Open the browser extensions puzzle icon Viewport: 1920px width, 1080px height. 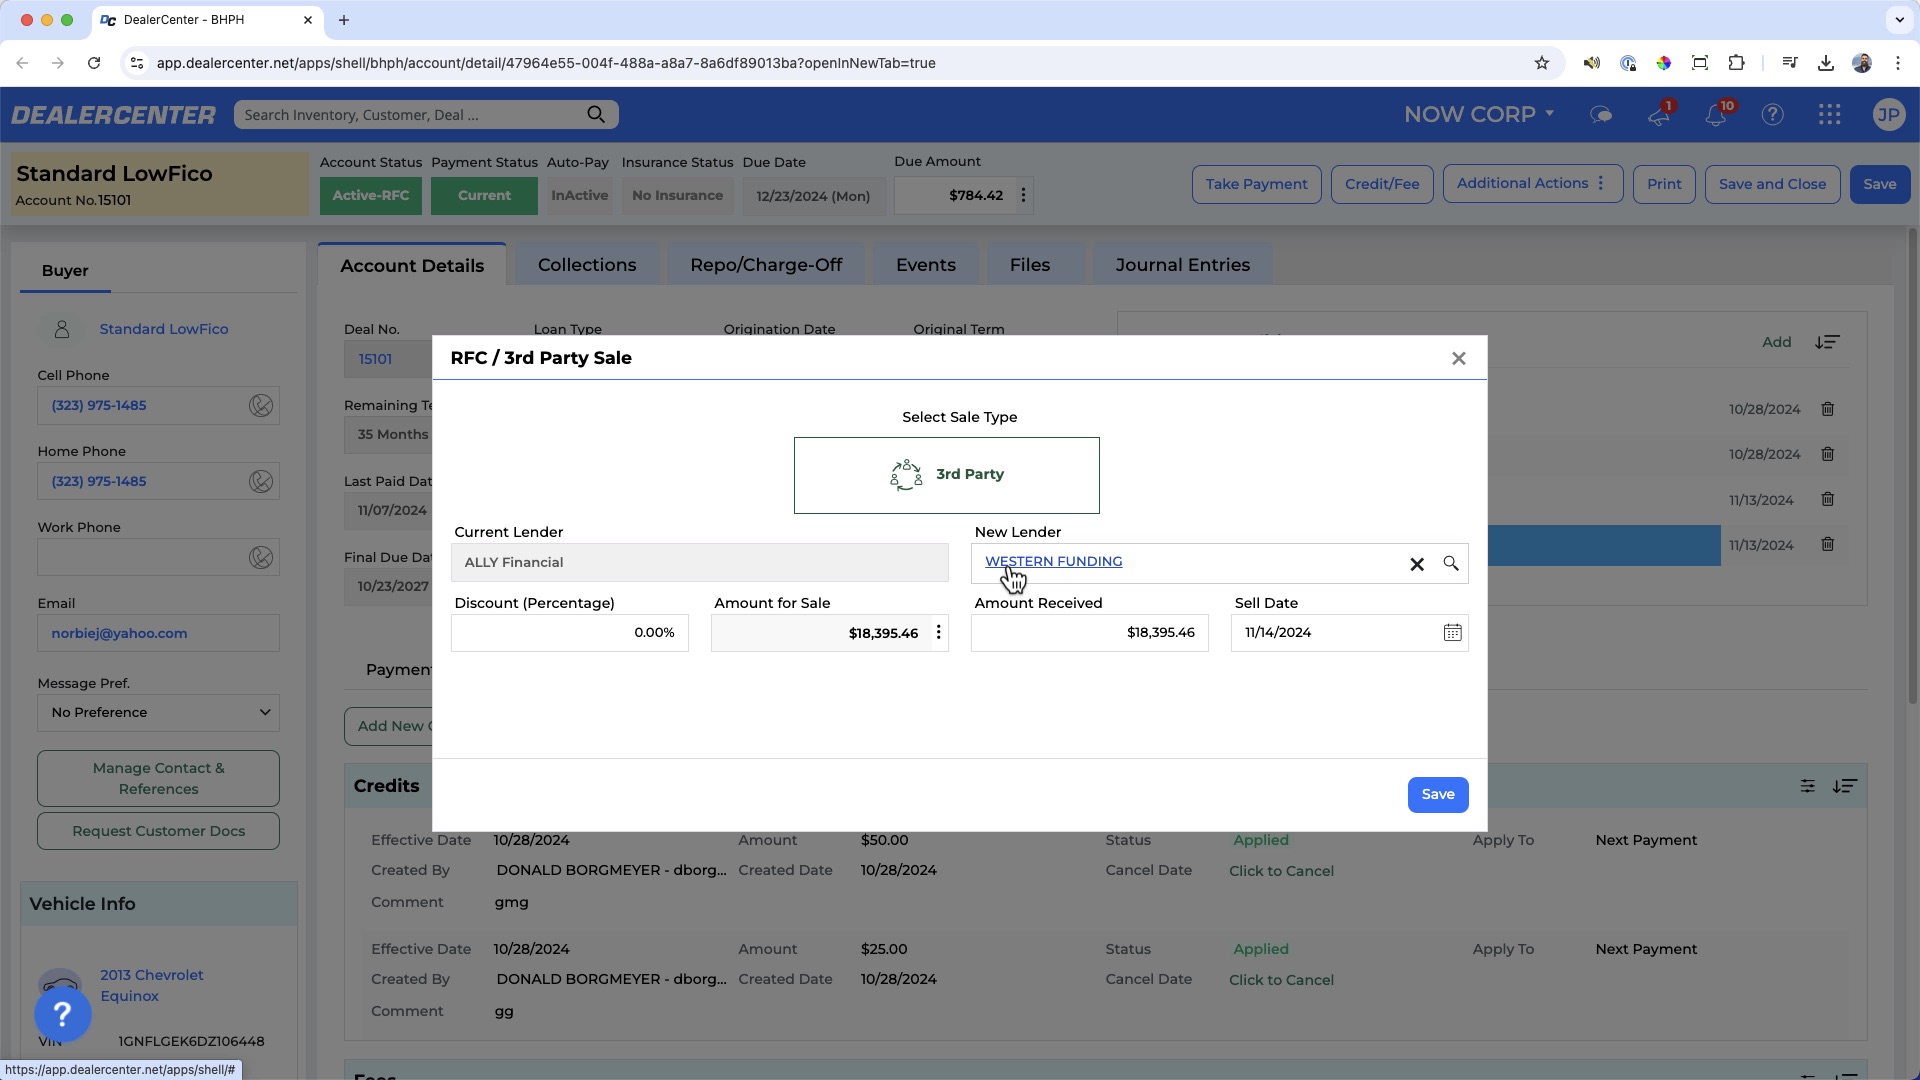coord(1736,63)
